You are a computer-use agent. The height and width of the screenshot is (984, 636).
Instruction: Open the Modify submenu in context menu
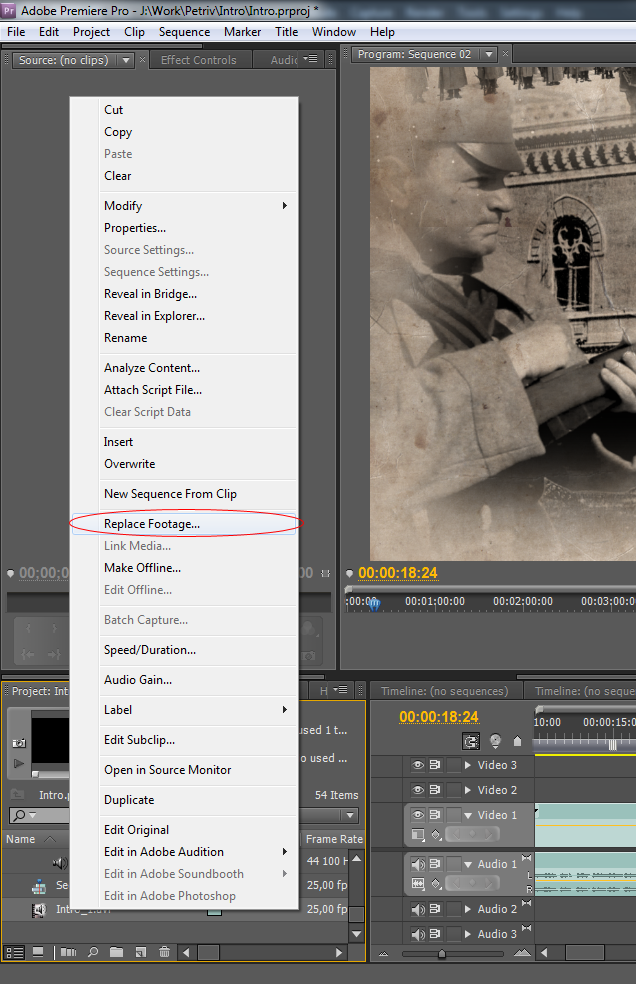click(x=196, y=206)
